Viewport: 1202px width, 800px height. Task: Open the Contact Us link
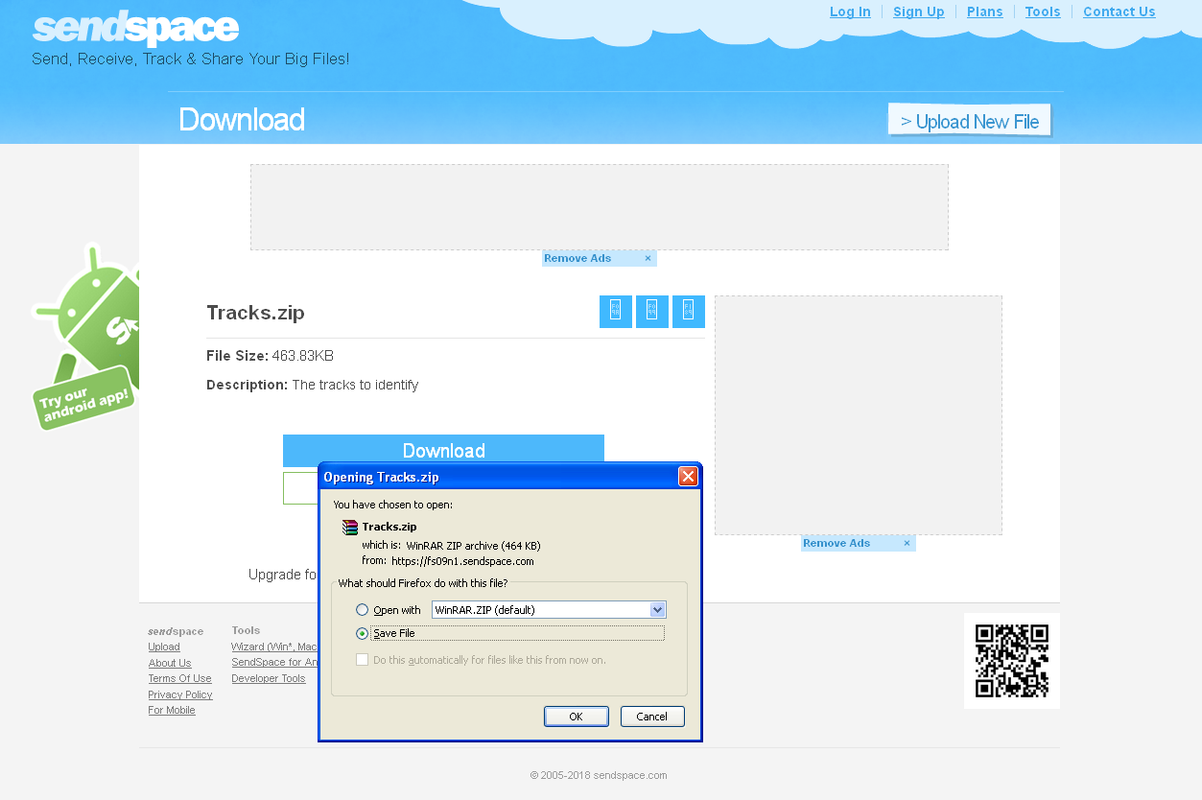(x=1119, y=12)
